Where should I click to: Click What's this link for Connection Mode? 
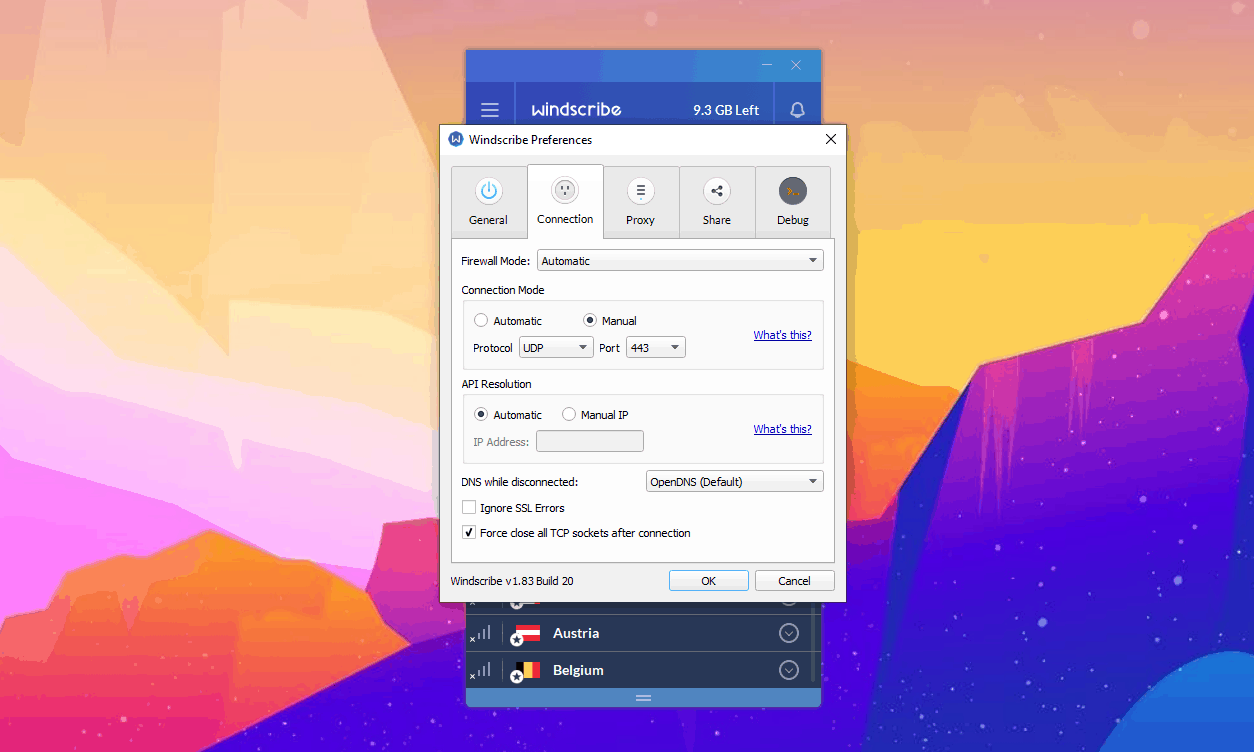click(x=782, y=335)
